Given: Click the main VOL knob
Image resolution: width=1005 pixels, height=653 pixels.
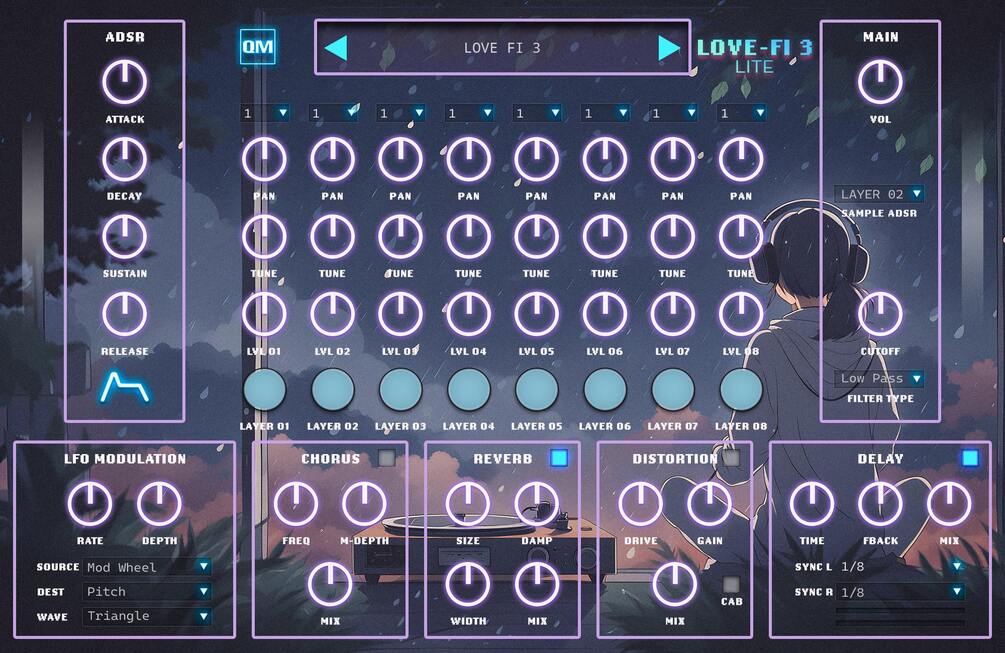Looking at the screenshot, I should click(x=880, y=82).
